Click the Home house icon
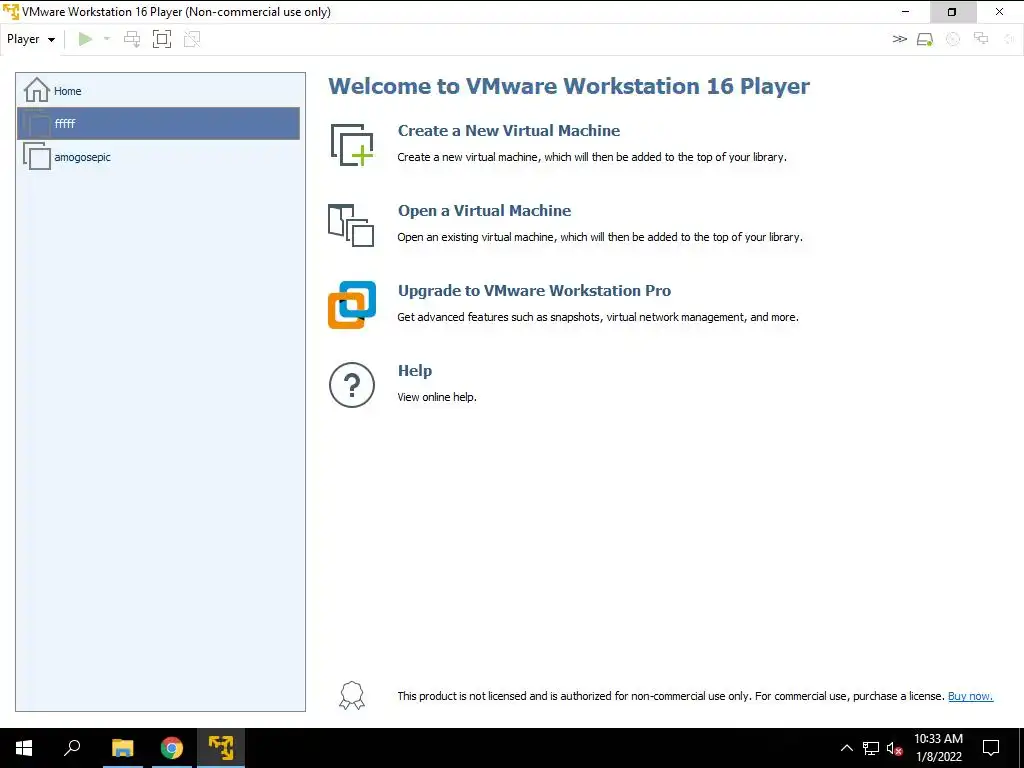This screenshot has height=768, width=1024. (x=37, y=90)
